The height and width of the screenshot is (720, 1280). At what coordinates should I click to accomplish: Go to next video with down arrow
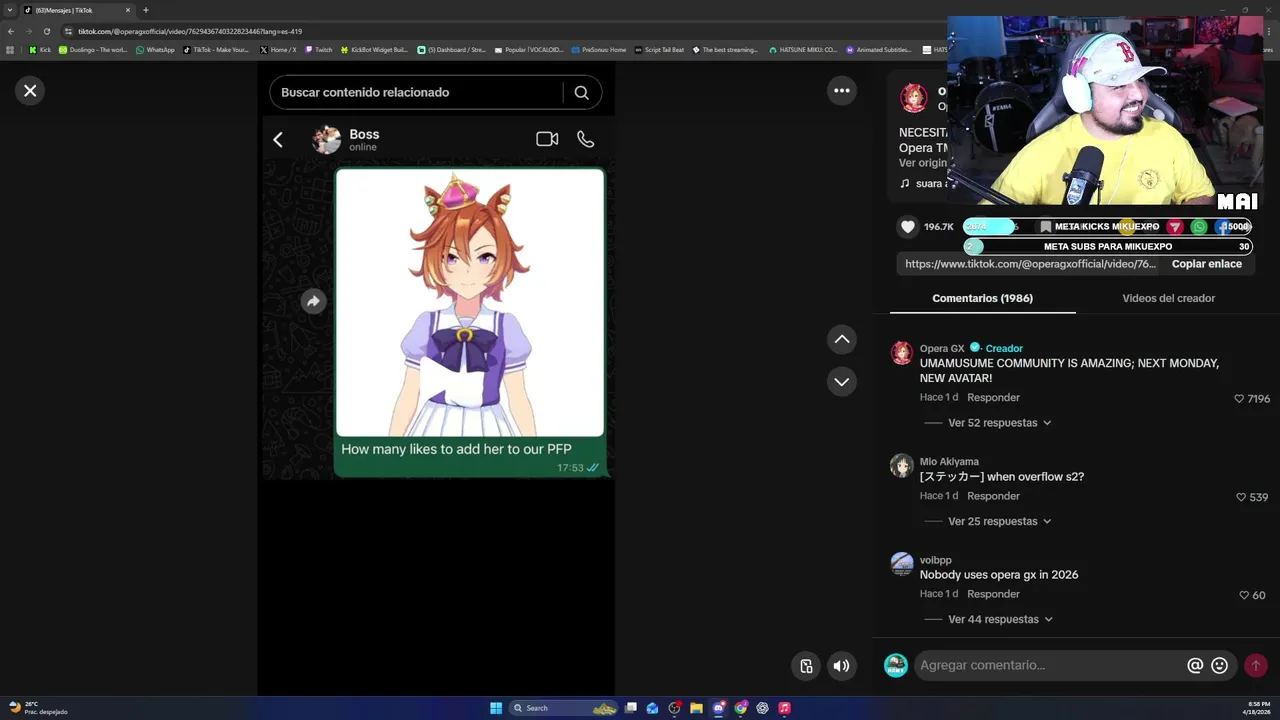[x=842, y=382]
